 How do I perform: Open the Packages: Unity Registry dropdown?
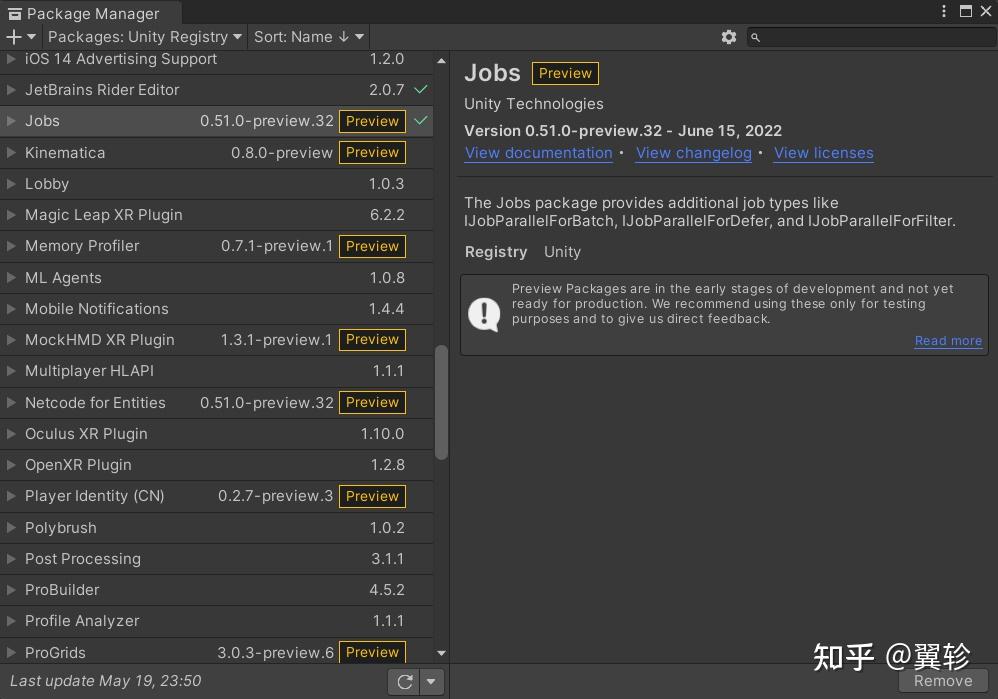click(x=143, y=37)
